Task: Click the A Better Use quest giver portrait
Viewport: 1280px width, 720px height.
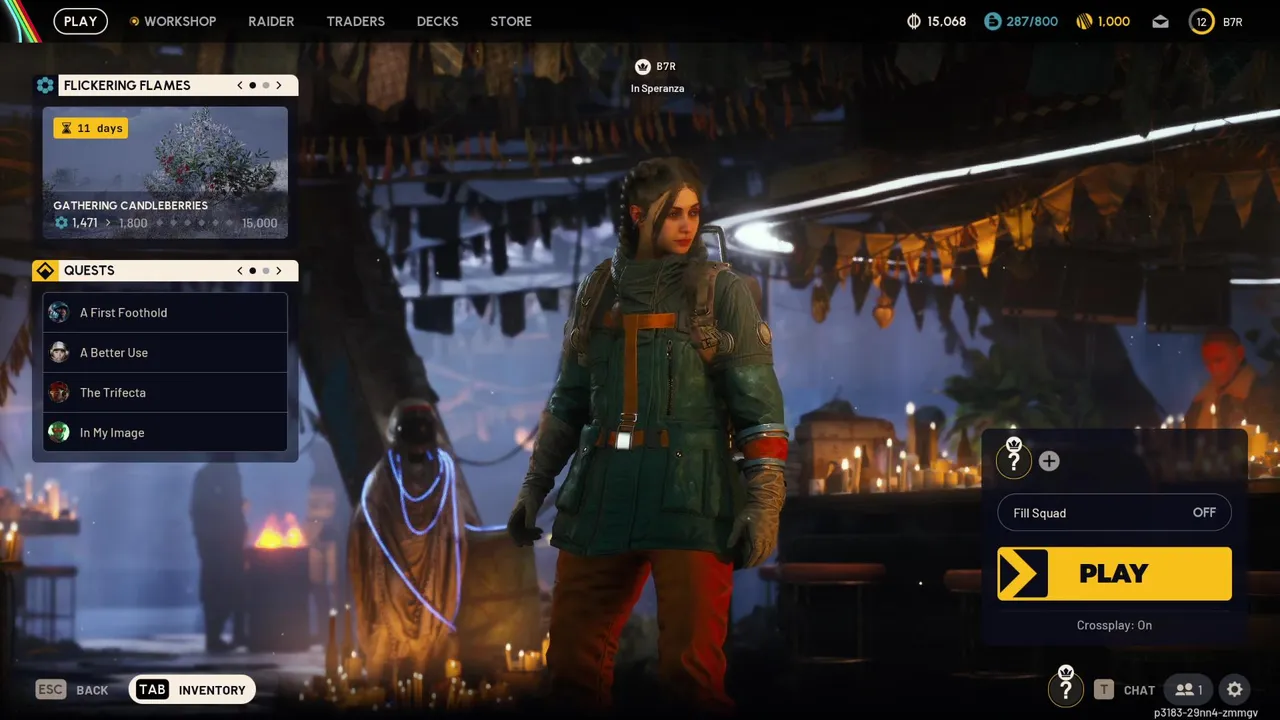Action: [59, 352]
